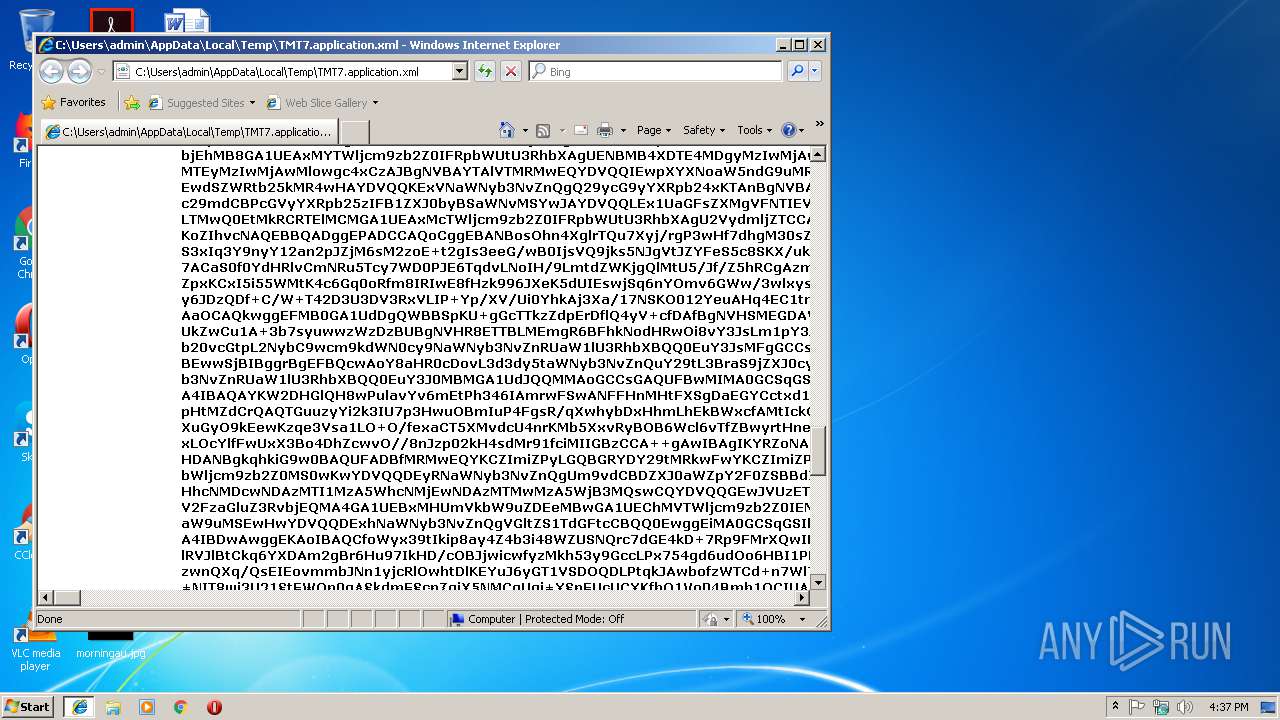Click the volume speaker tray icon

(x=1185, y=706)
